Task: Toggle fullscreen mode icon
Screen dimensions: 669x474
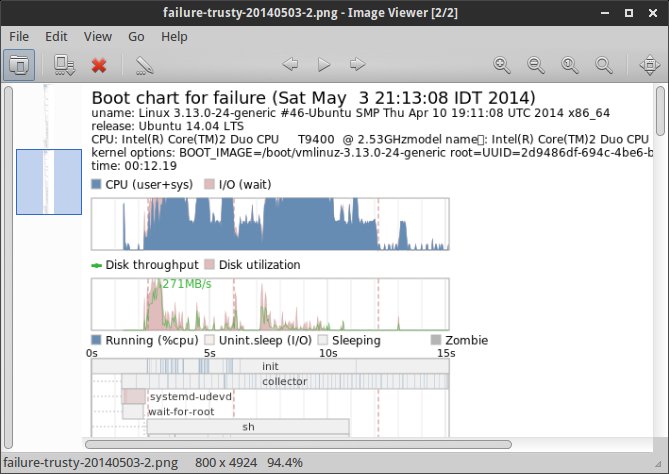Action: (x=650, y=65)
